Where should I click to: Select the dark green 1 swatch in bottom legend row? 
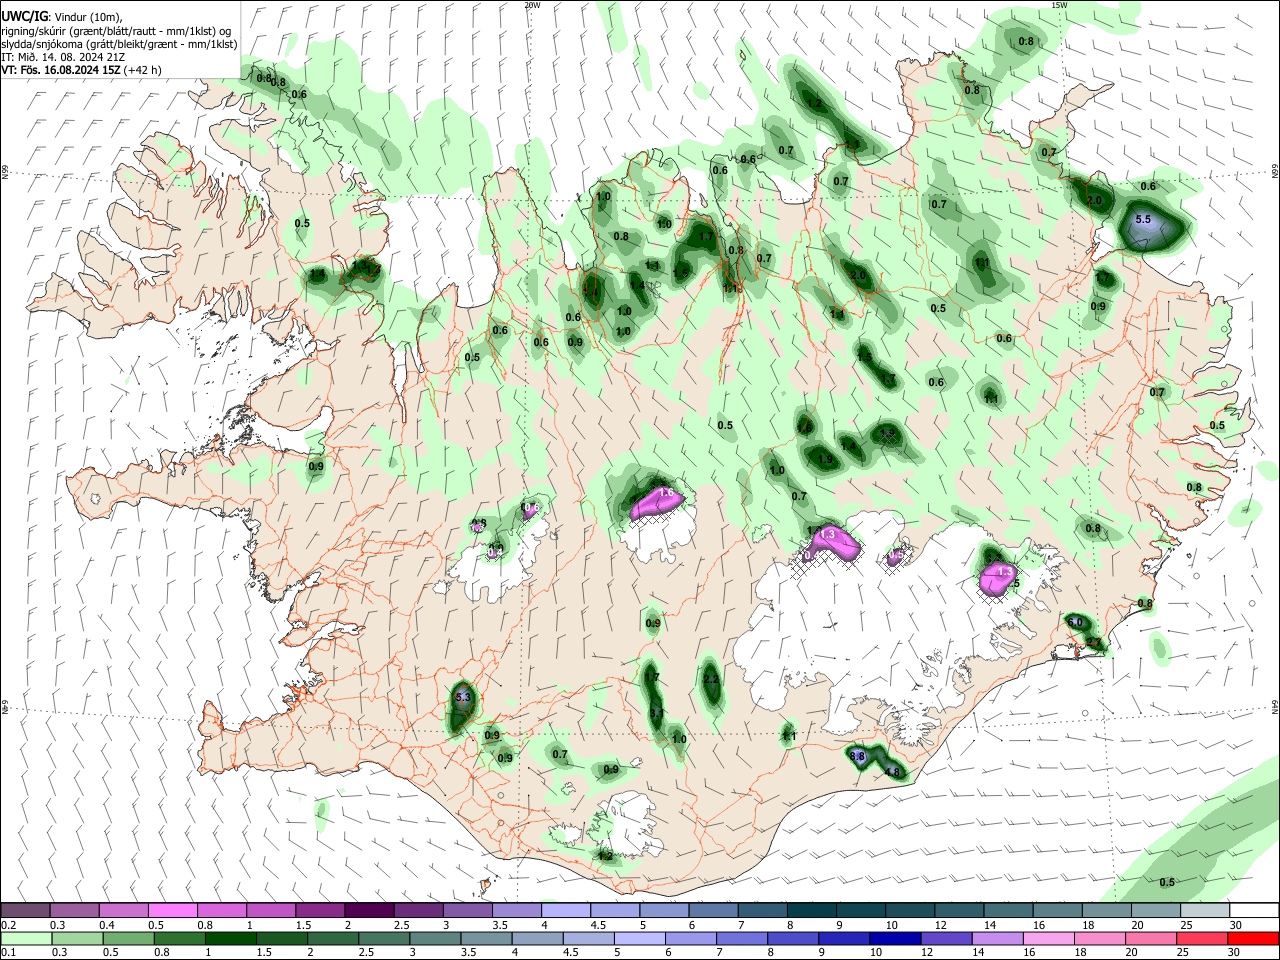(230, 938)
